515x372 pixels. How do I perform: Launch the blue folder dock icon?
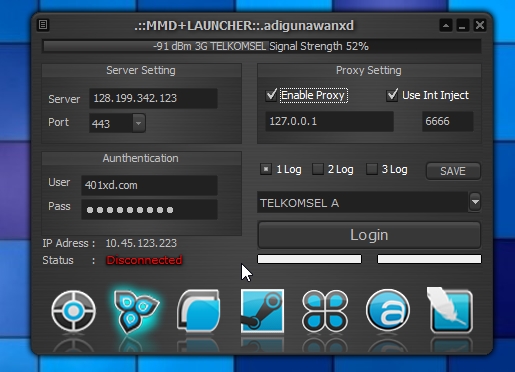pos(199,311)
